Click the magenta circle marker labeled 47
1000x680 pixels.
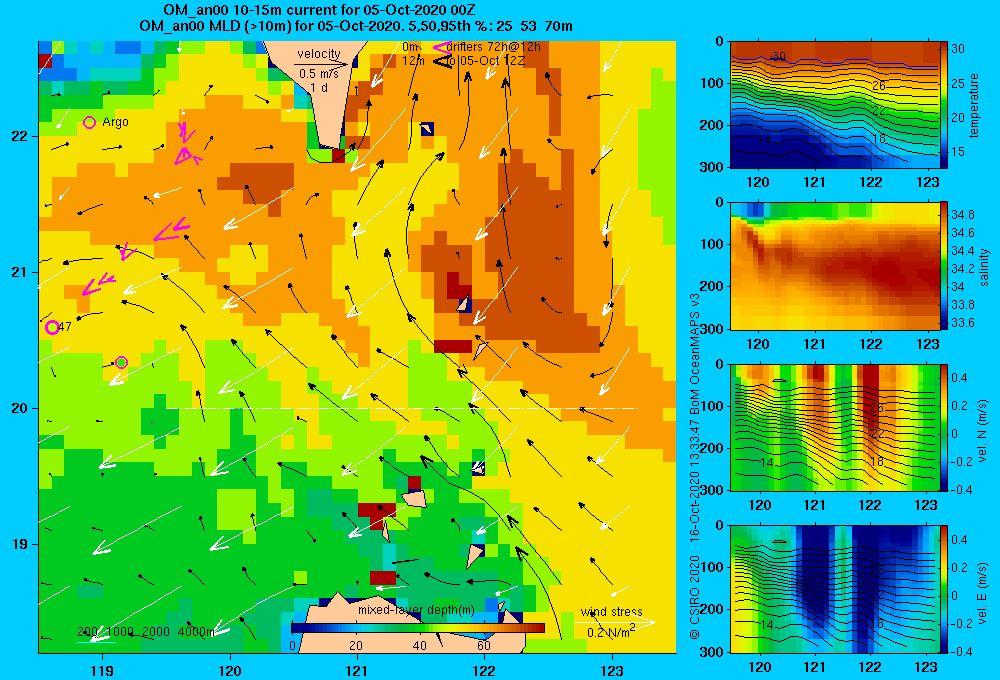click(52, 328)
